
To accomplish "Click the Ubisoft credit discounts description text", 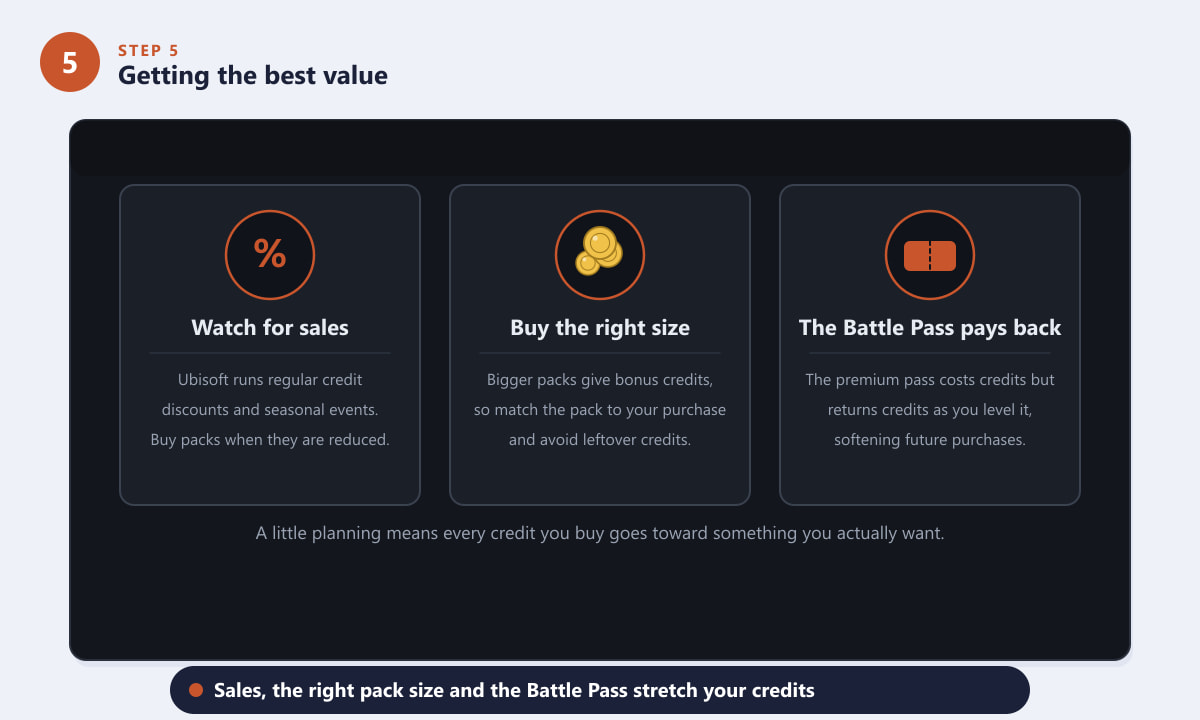I will coord(270,410).
